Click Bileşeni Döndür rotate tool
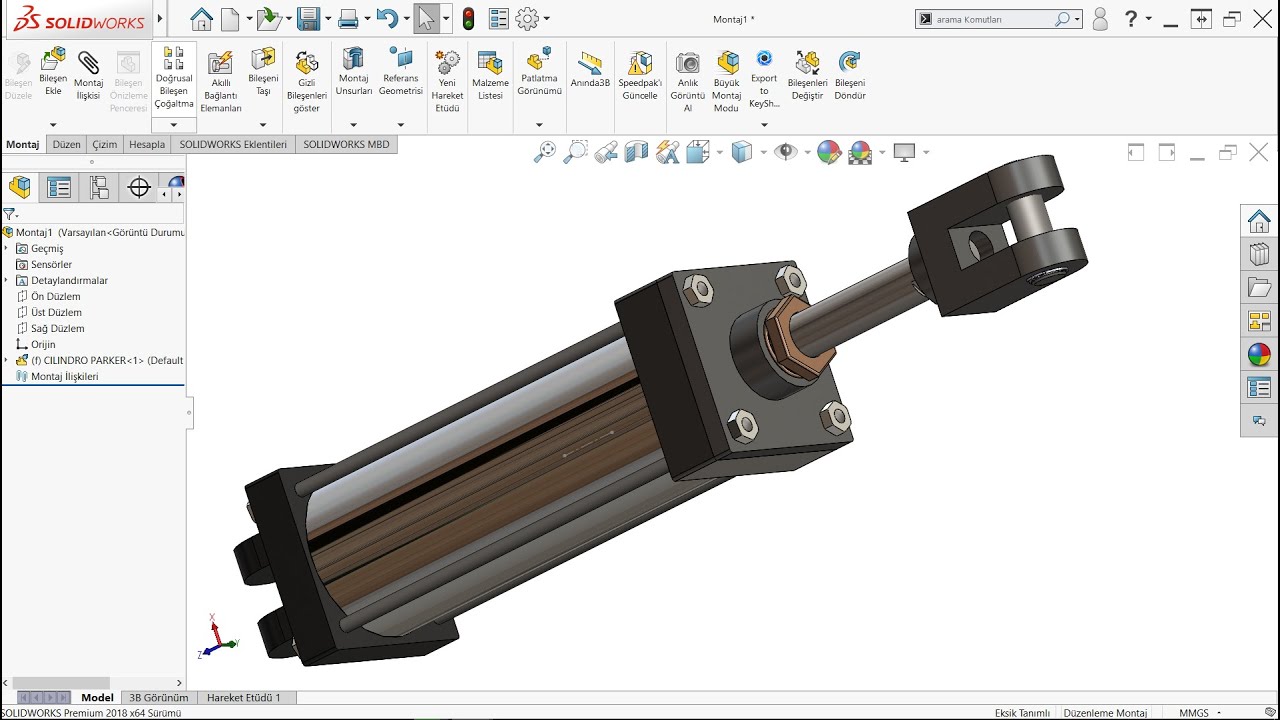 tap(850, 76)
